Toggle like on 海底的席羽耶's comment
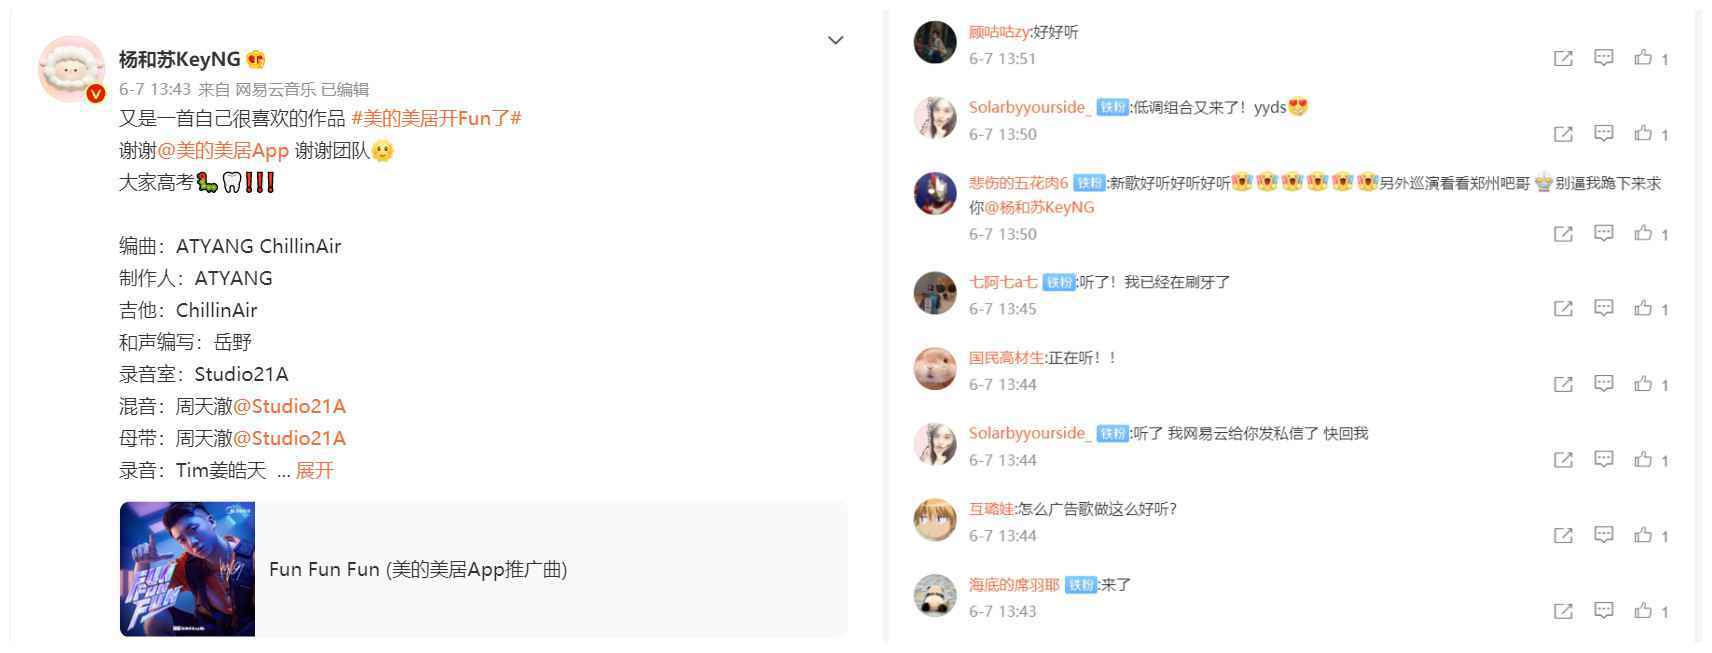 (1642, 610)
